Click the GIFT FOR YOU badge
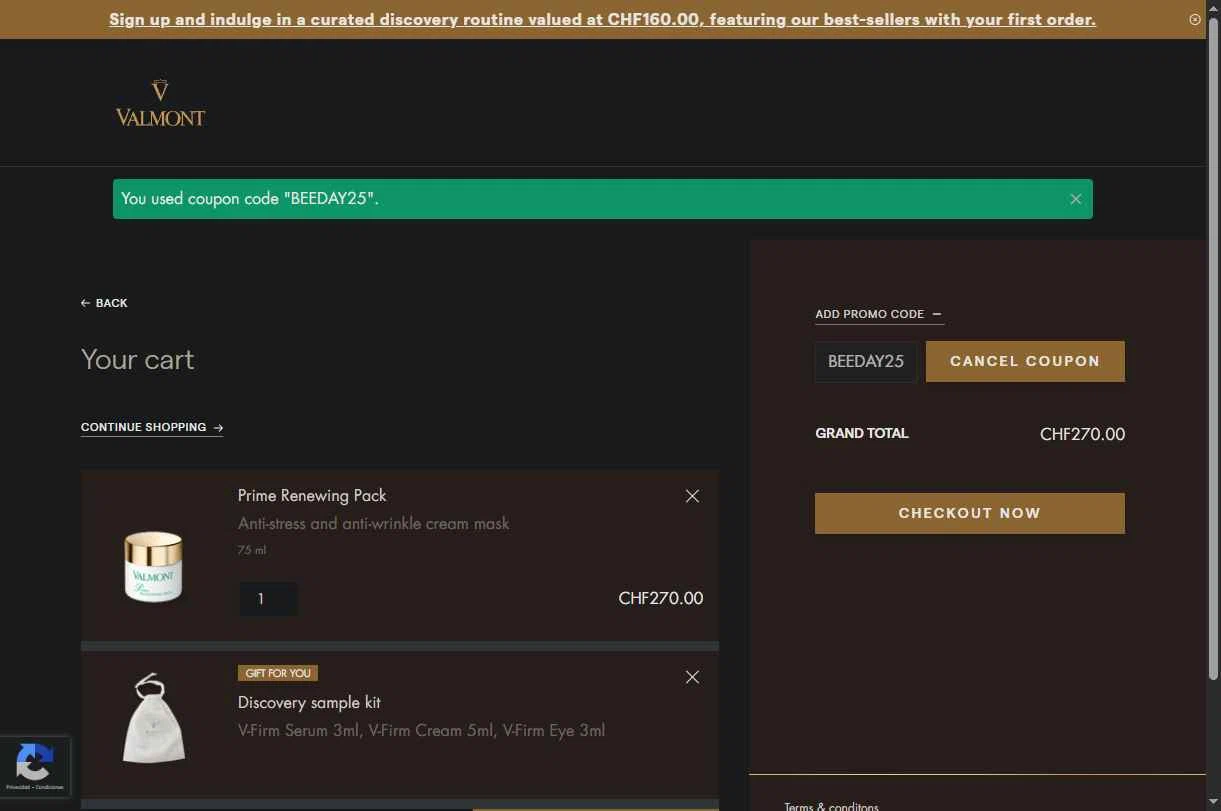1221x811 pixels. pyautogui.click(x=278, y=673)
